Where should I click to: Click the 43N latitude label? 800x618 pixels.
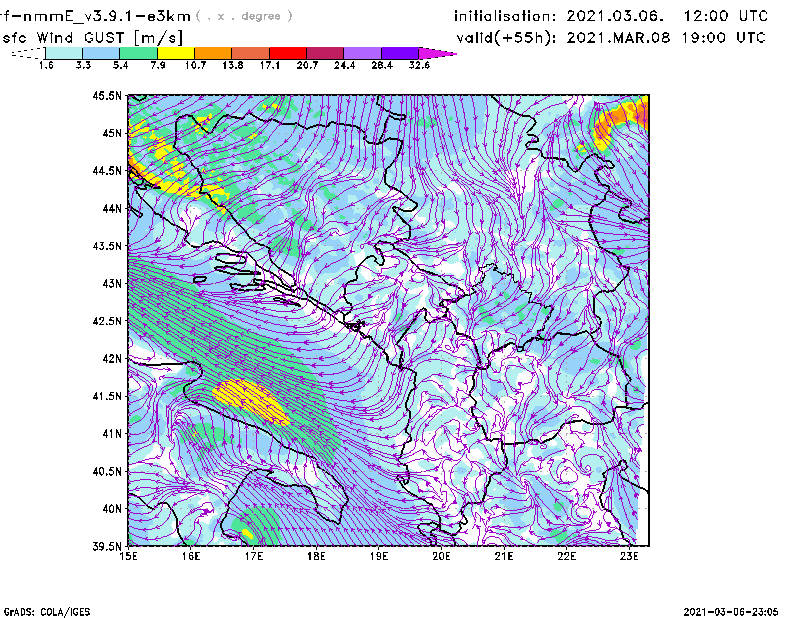(x=111, y=283)
